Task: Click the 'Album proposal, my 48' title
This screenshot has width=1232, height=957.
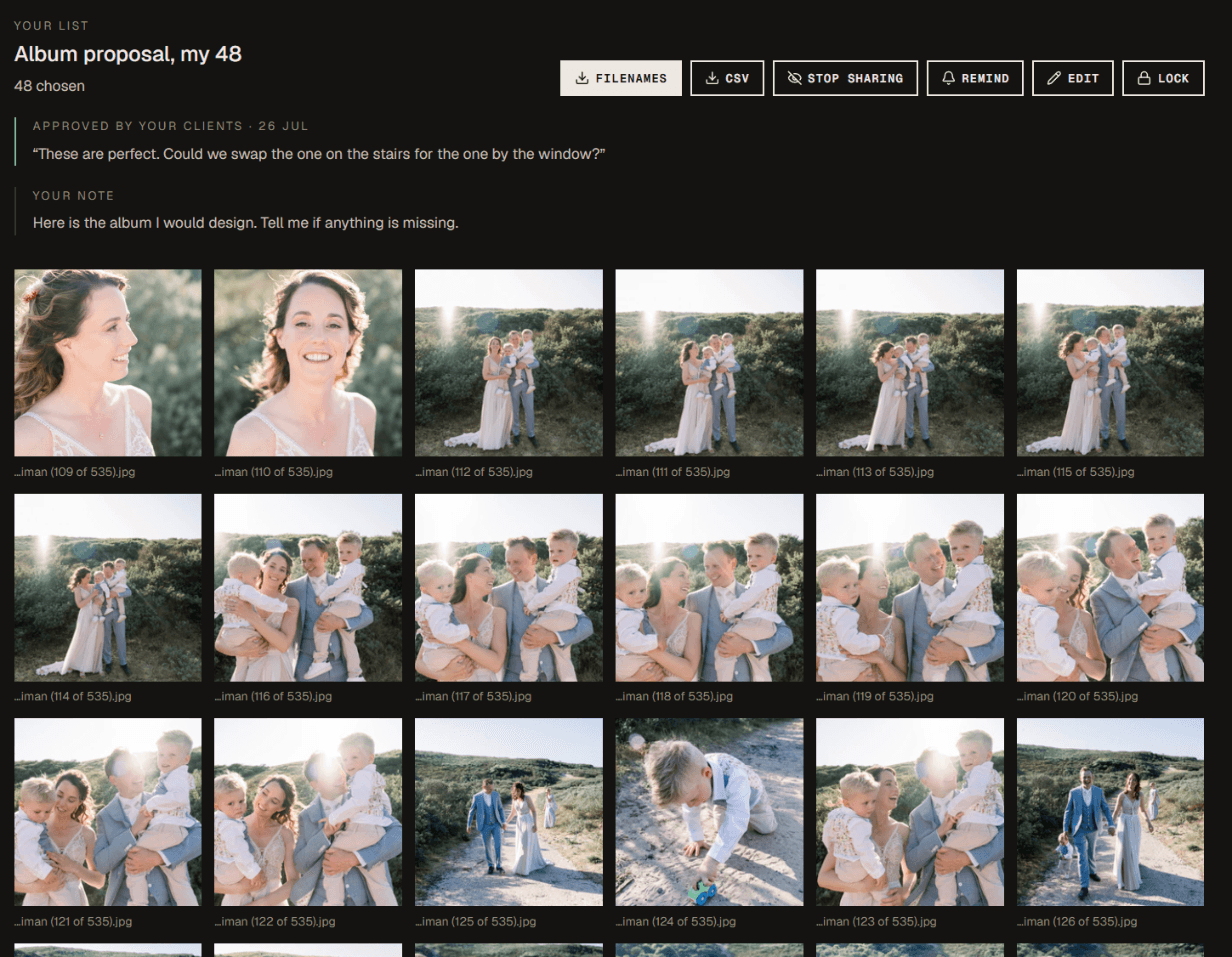Action: pyautogui.click(x=128, y=54)
